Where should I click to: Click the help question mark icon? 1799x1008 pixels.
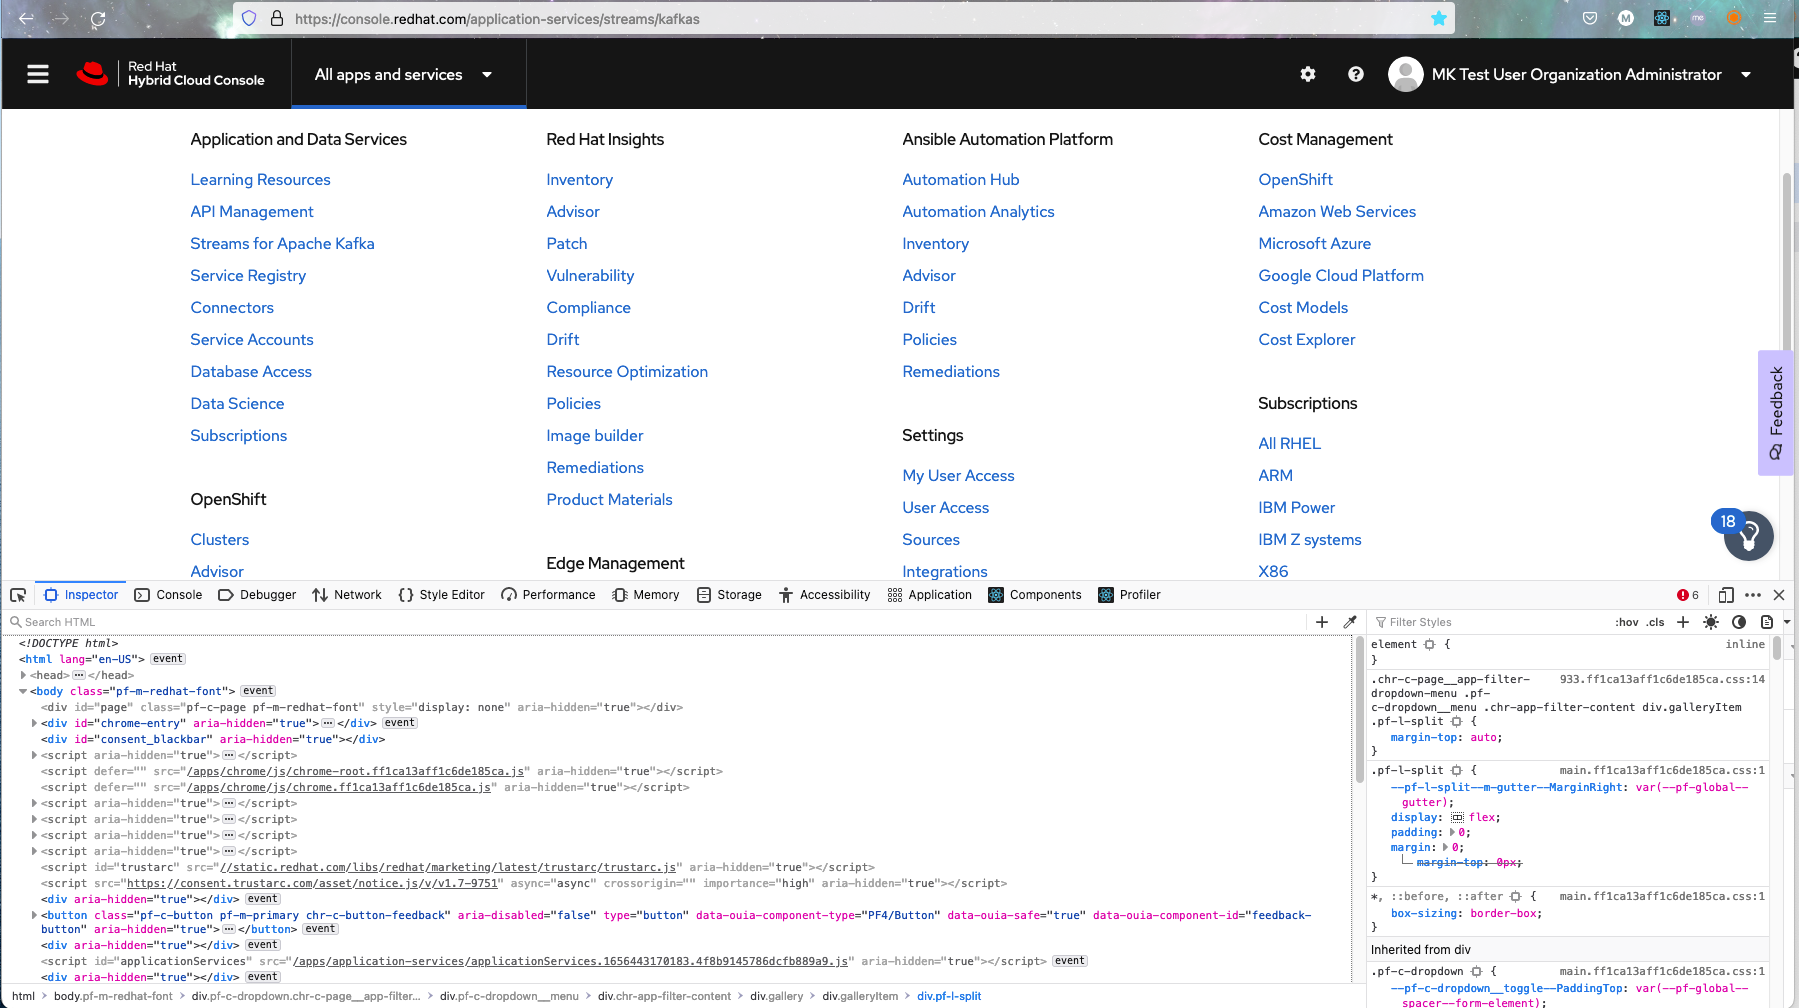click(1355, 74)
